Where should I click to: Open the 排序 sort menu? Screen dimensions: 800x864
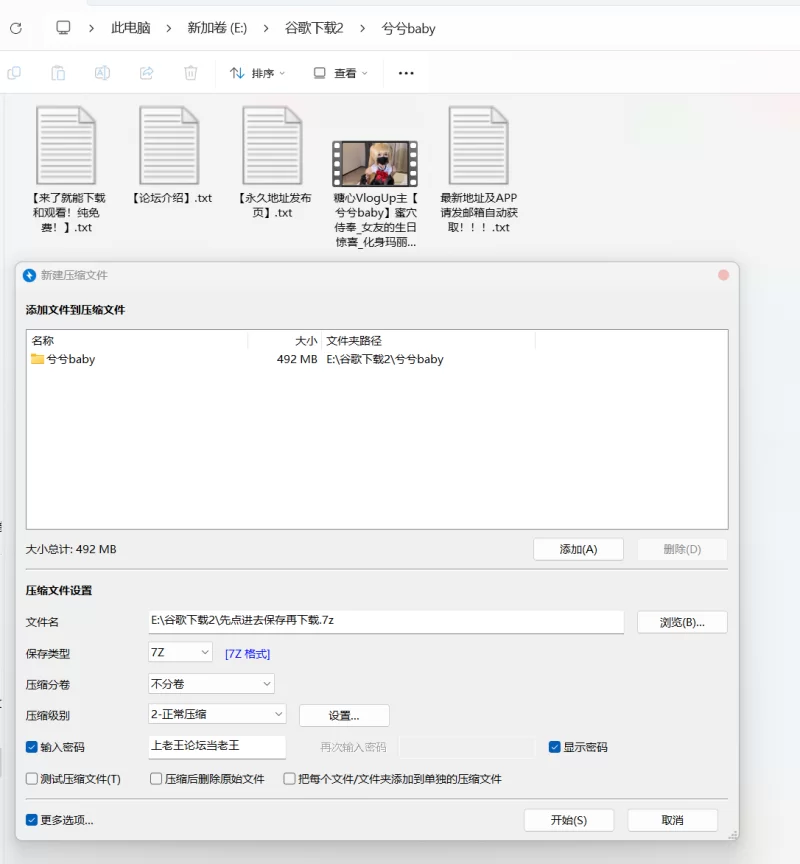click(x=257, y=73)
